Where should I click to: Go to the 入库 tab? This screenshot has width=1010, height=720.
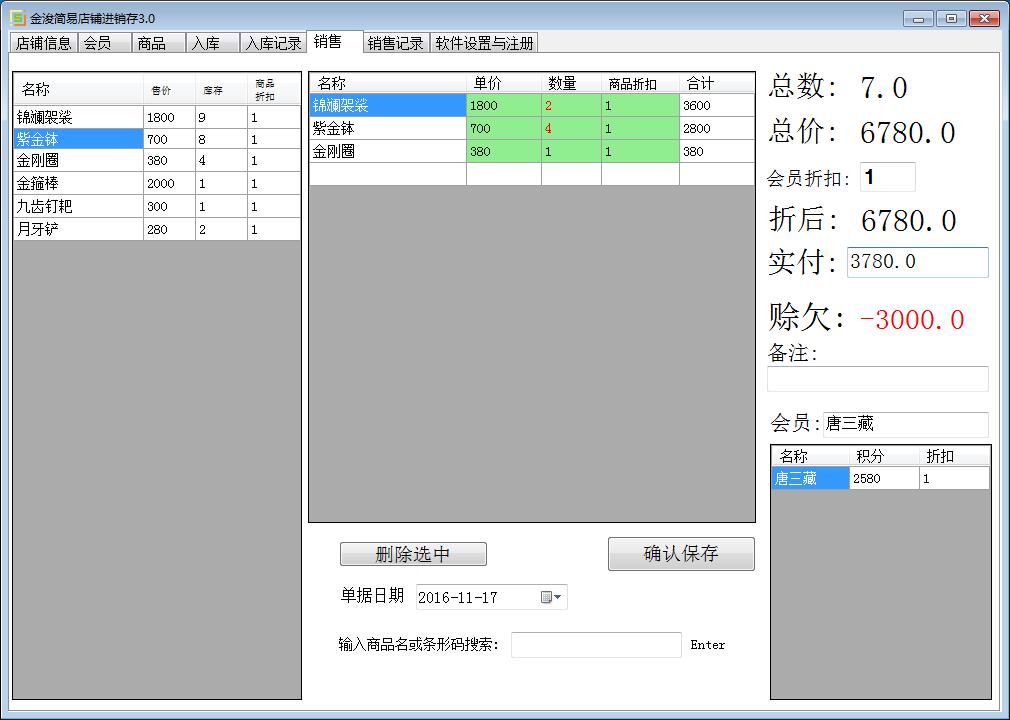(213, 43)
